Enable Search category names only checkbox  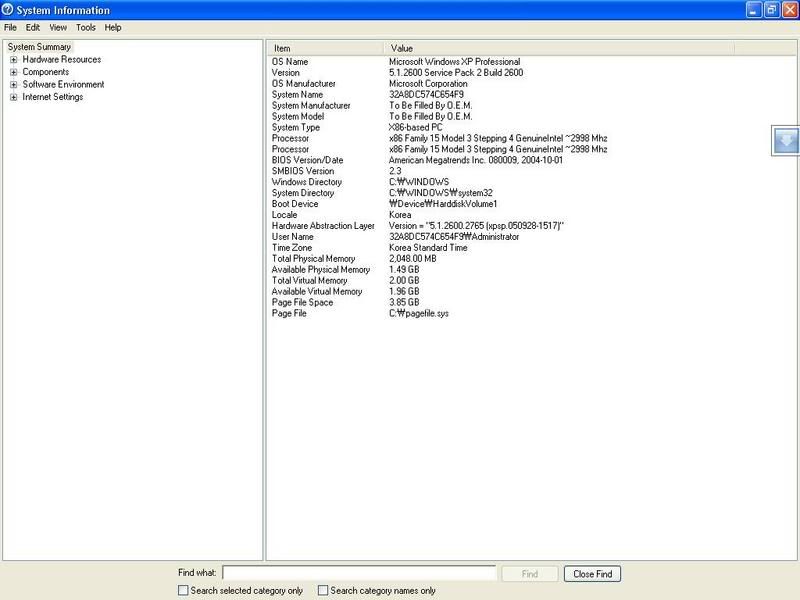(323, 591)
